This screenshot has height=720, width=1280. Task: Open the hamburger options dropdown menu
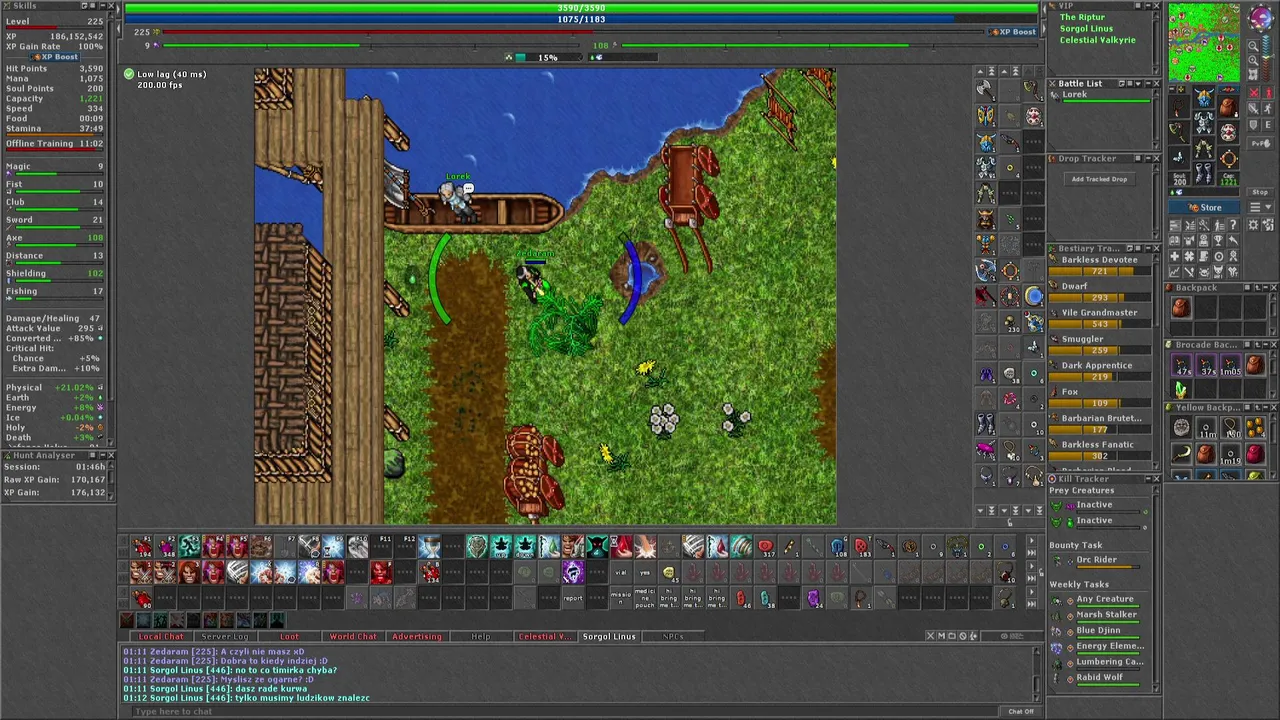[1260, 207]
